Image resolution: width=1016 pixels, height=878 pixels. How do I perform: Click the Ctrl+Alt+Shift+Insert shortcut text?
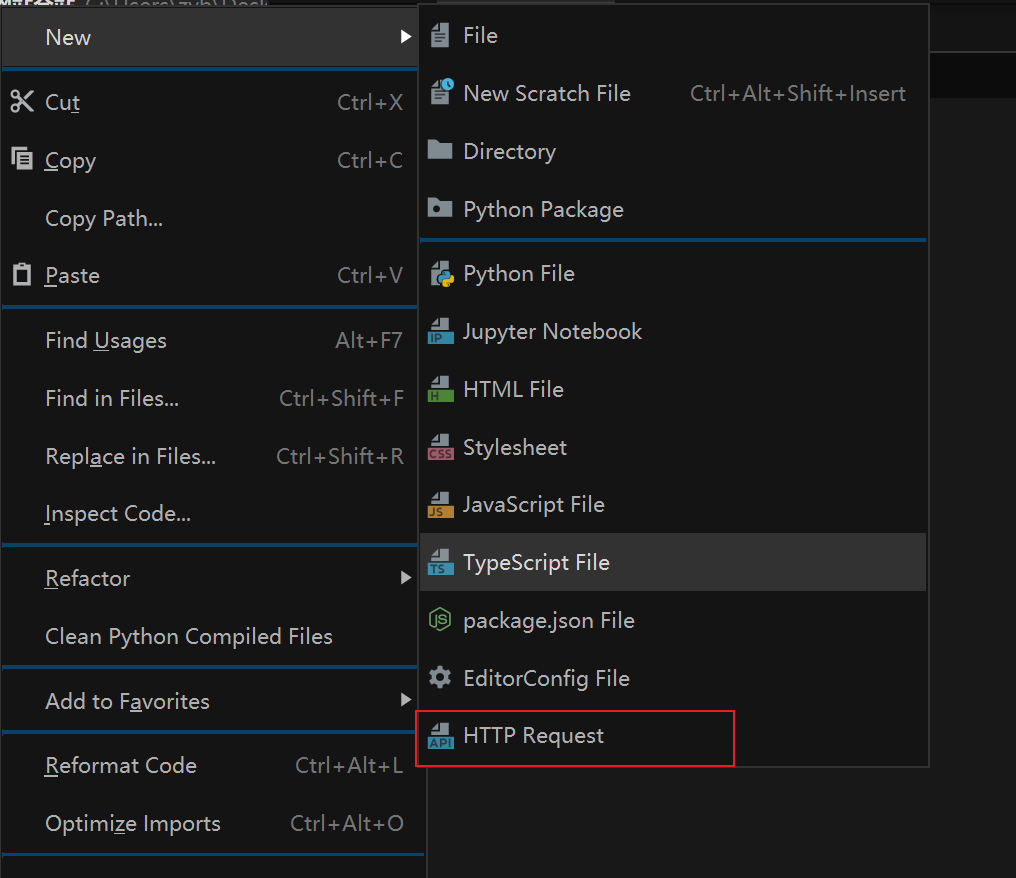click(798, 93)
